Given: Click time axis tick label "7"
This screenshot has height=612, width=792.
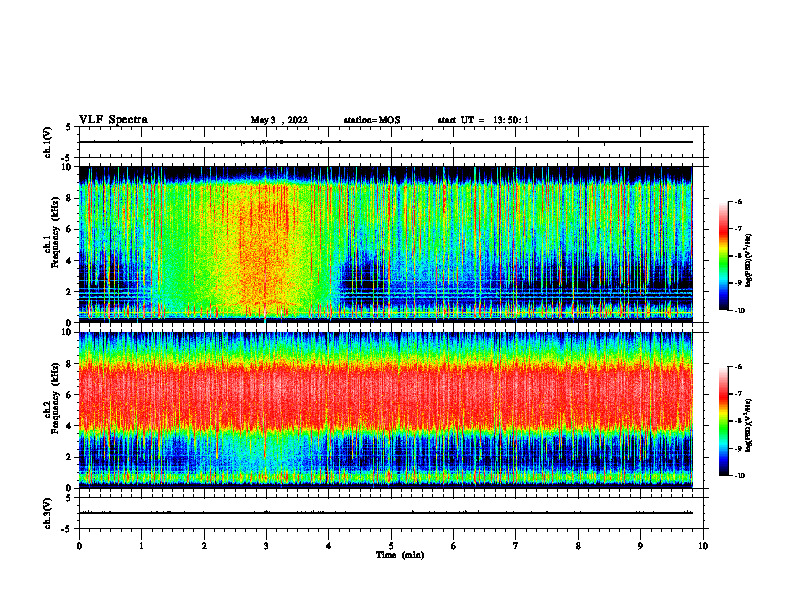Looking at the screenshot, I should [516, 546].
